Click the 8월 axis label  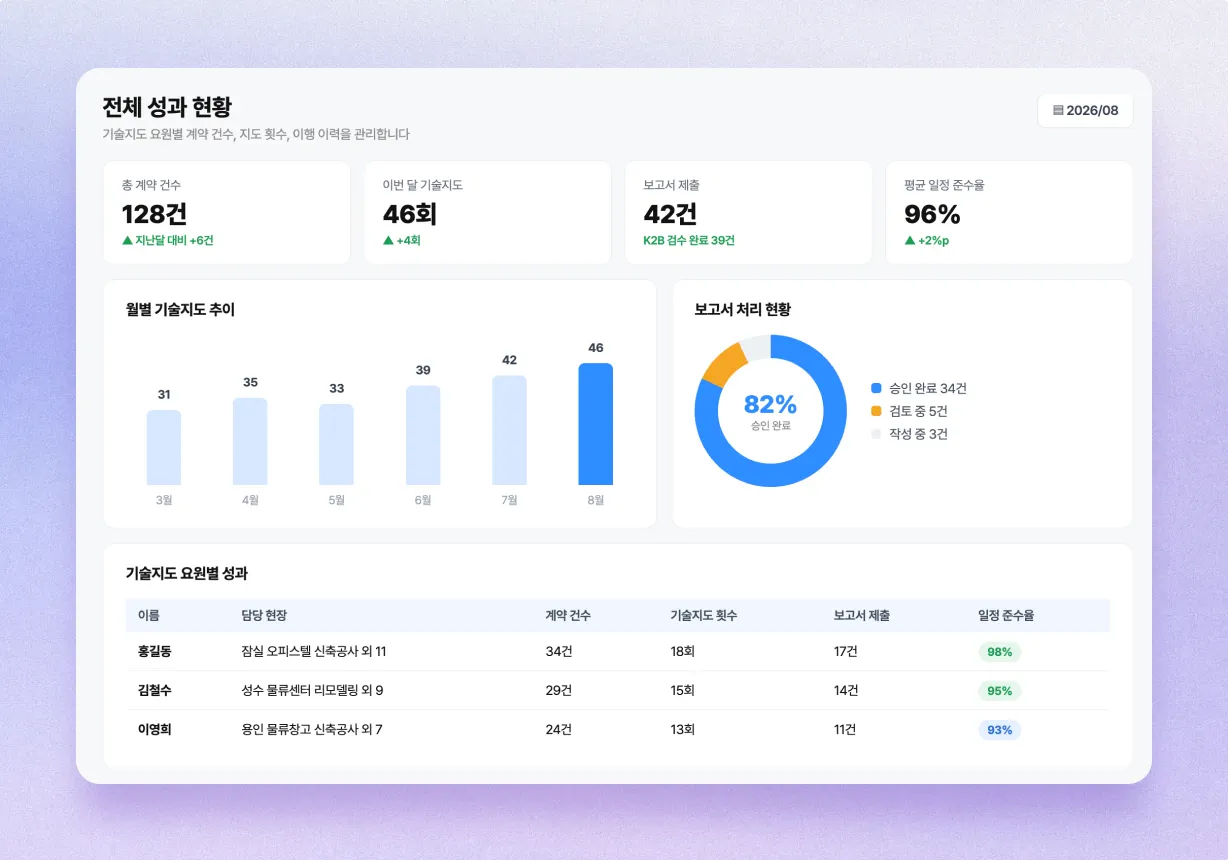(596, 500)
